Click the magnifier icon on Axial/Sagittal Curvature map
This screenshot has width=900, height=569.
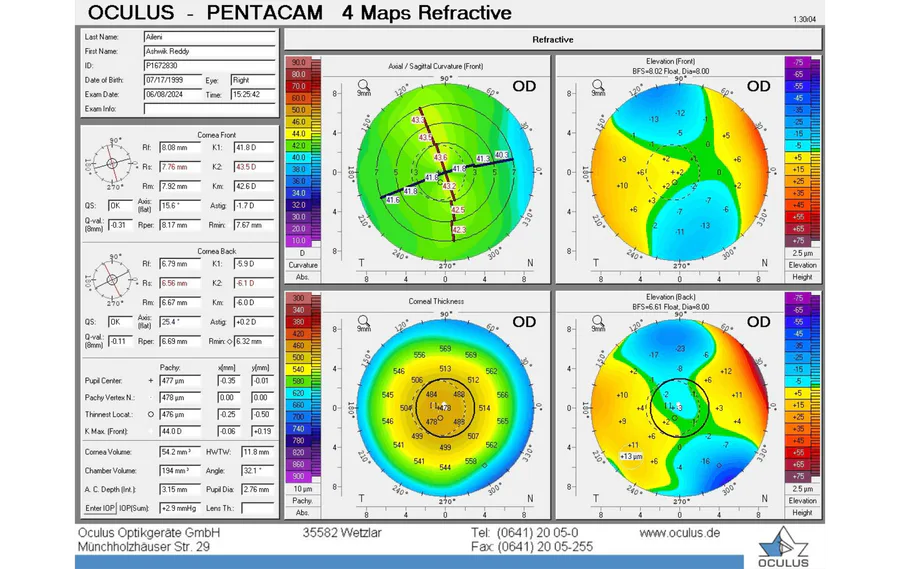[x=363, y=87]
